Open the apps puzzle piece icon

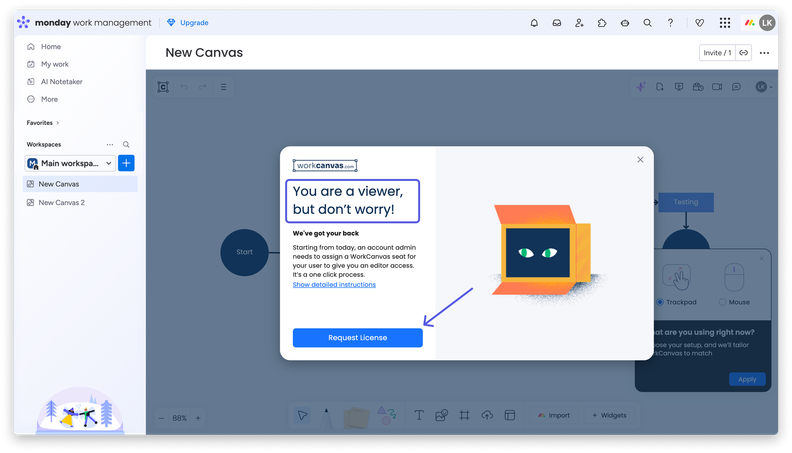[x=602, y=23]
